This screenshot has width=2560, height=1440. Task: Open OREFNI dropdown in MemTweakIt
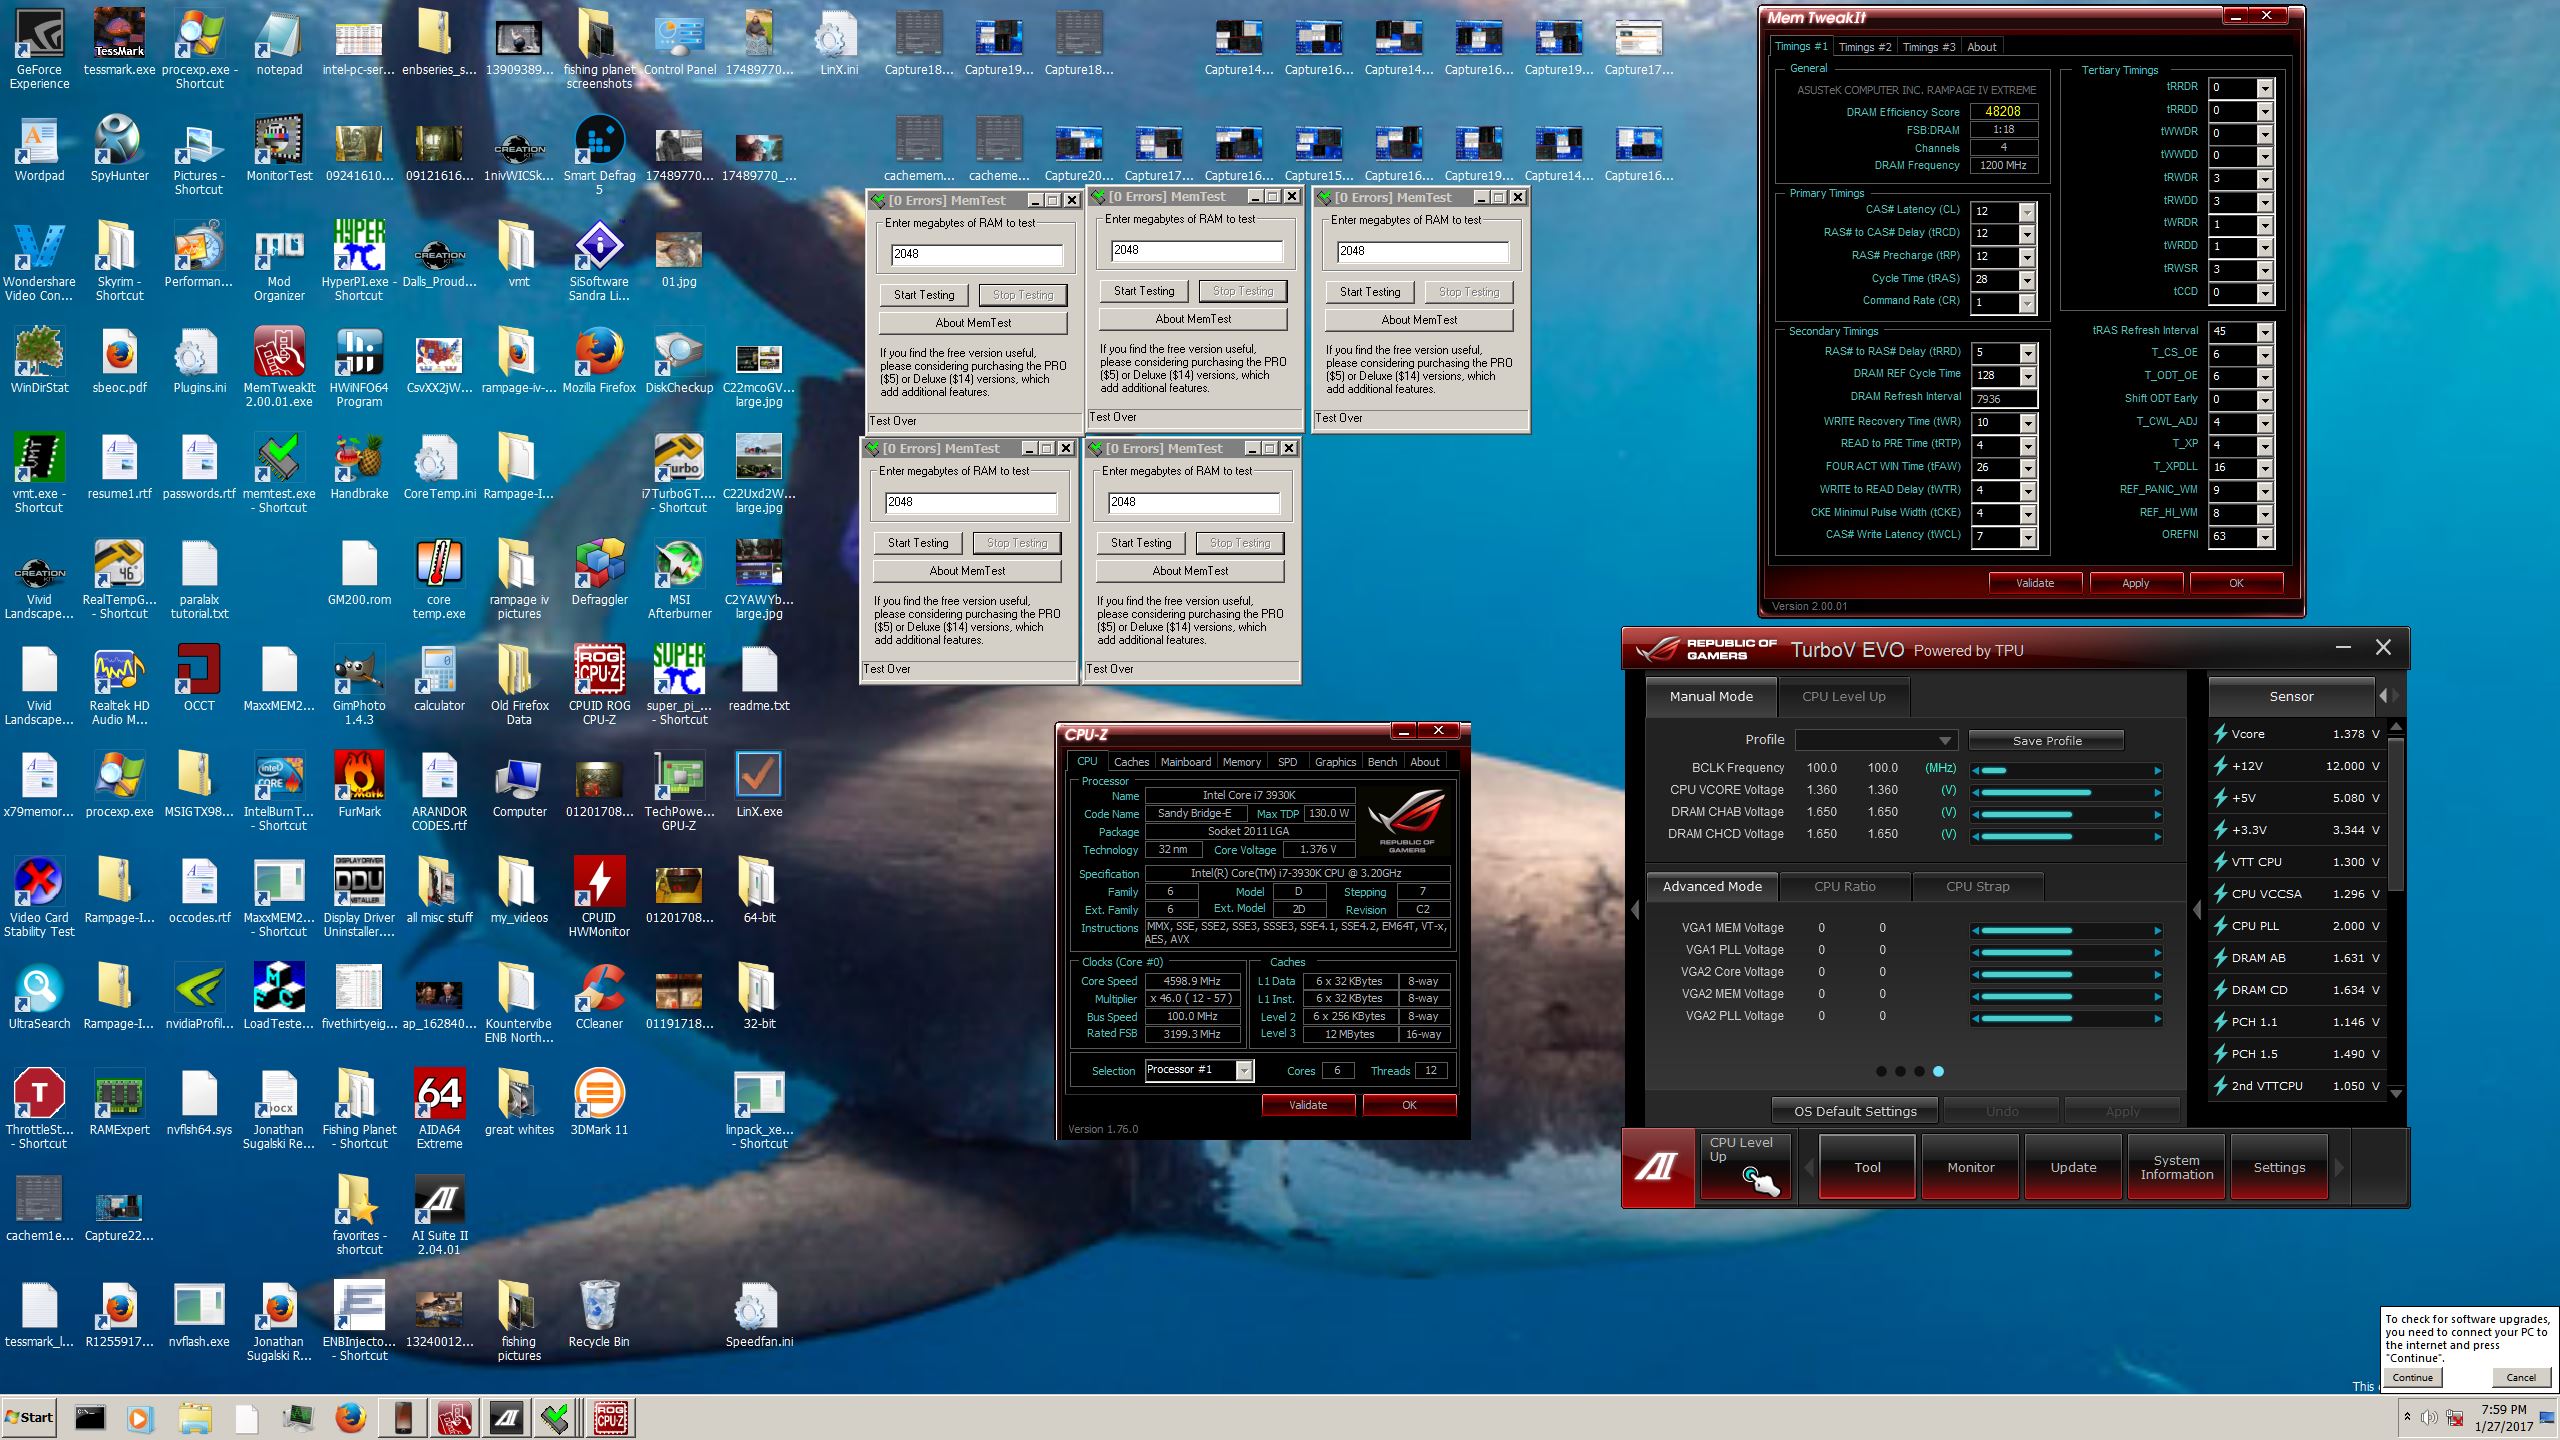click(2265, 537)
